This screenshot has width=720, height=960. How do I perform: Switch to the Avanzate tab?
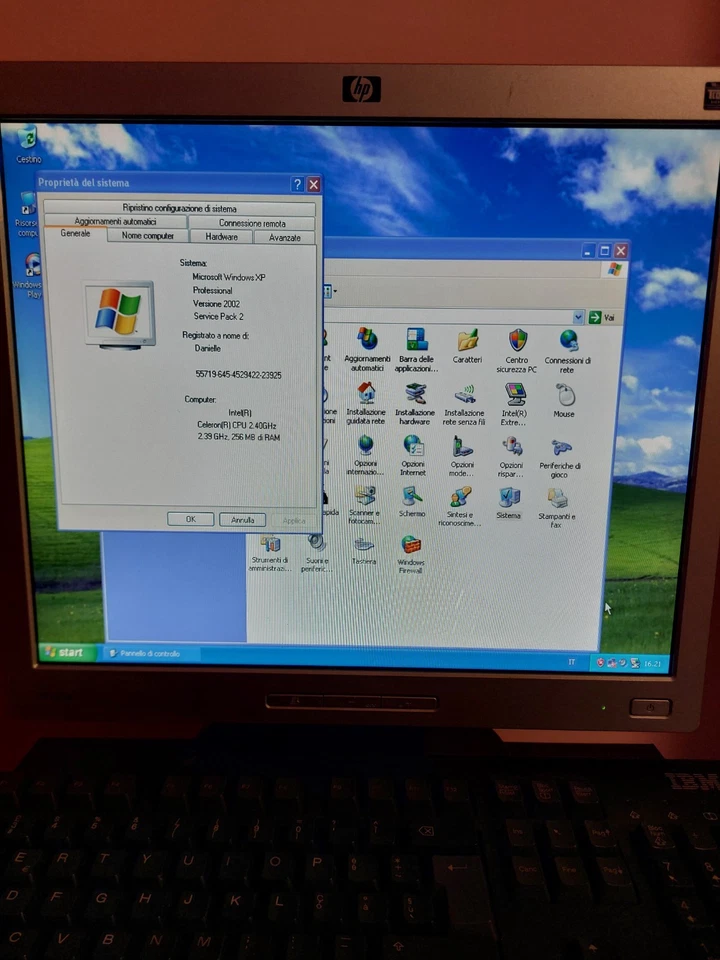[285, 238]
